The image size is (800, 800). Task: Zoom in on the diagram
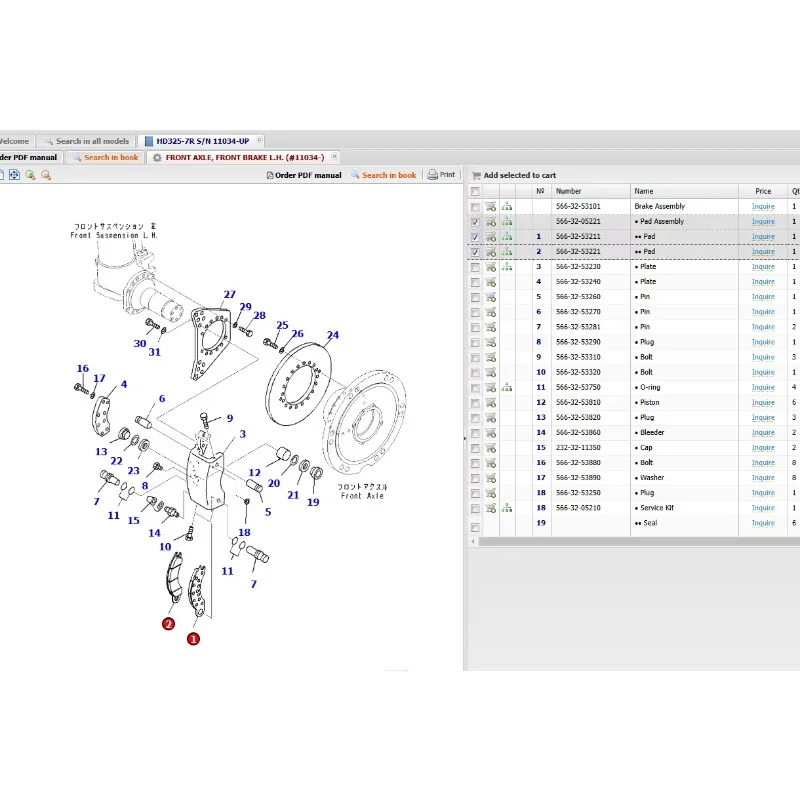tap(31, 175)
